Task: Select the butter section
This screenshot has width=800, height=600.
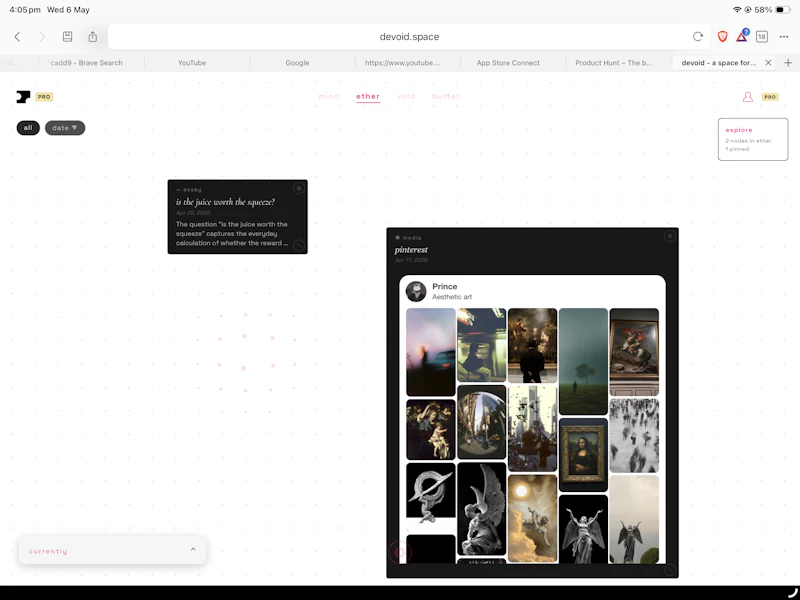Action: click(x=446, y=96)
